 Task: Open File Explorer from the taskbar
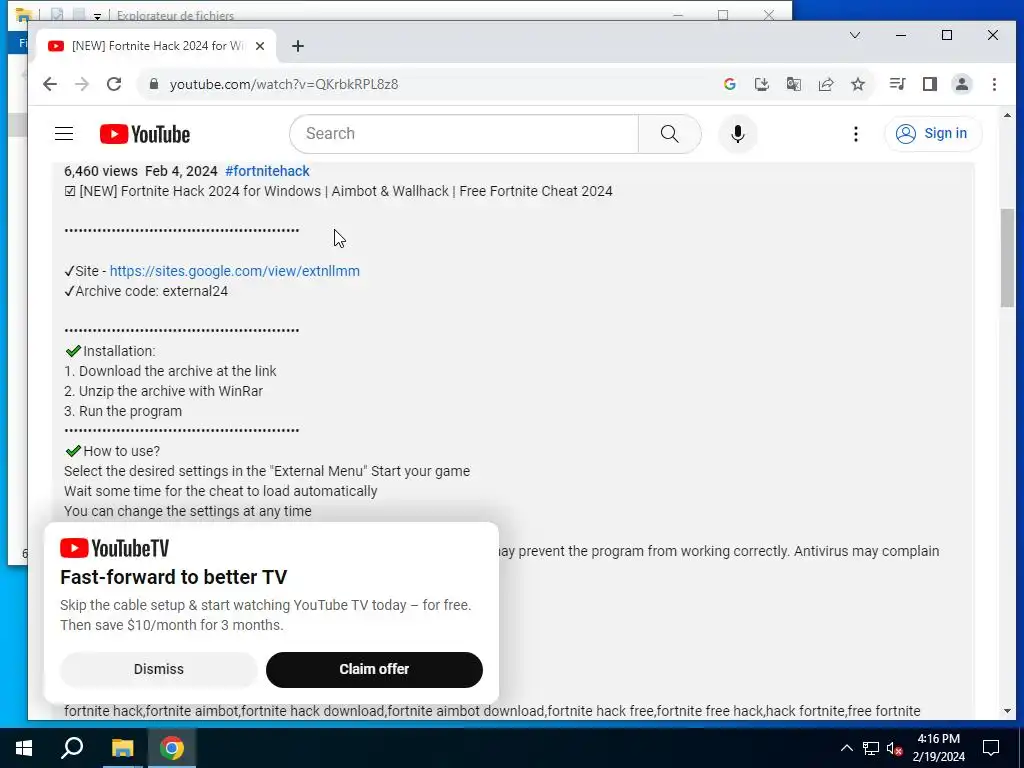(x=122, y=748)
